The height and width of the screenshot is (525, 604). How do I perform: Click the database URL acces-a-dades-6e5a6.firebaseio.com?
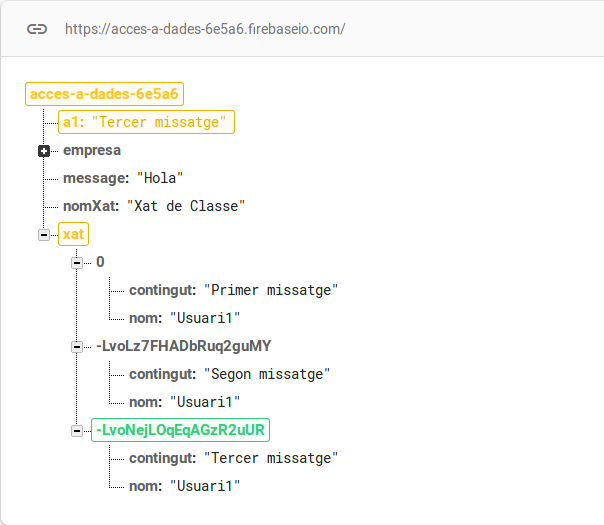tap(204, 29)
